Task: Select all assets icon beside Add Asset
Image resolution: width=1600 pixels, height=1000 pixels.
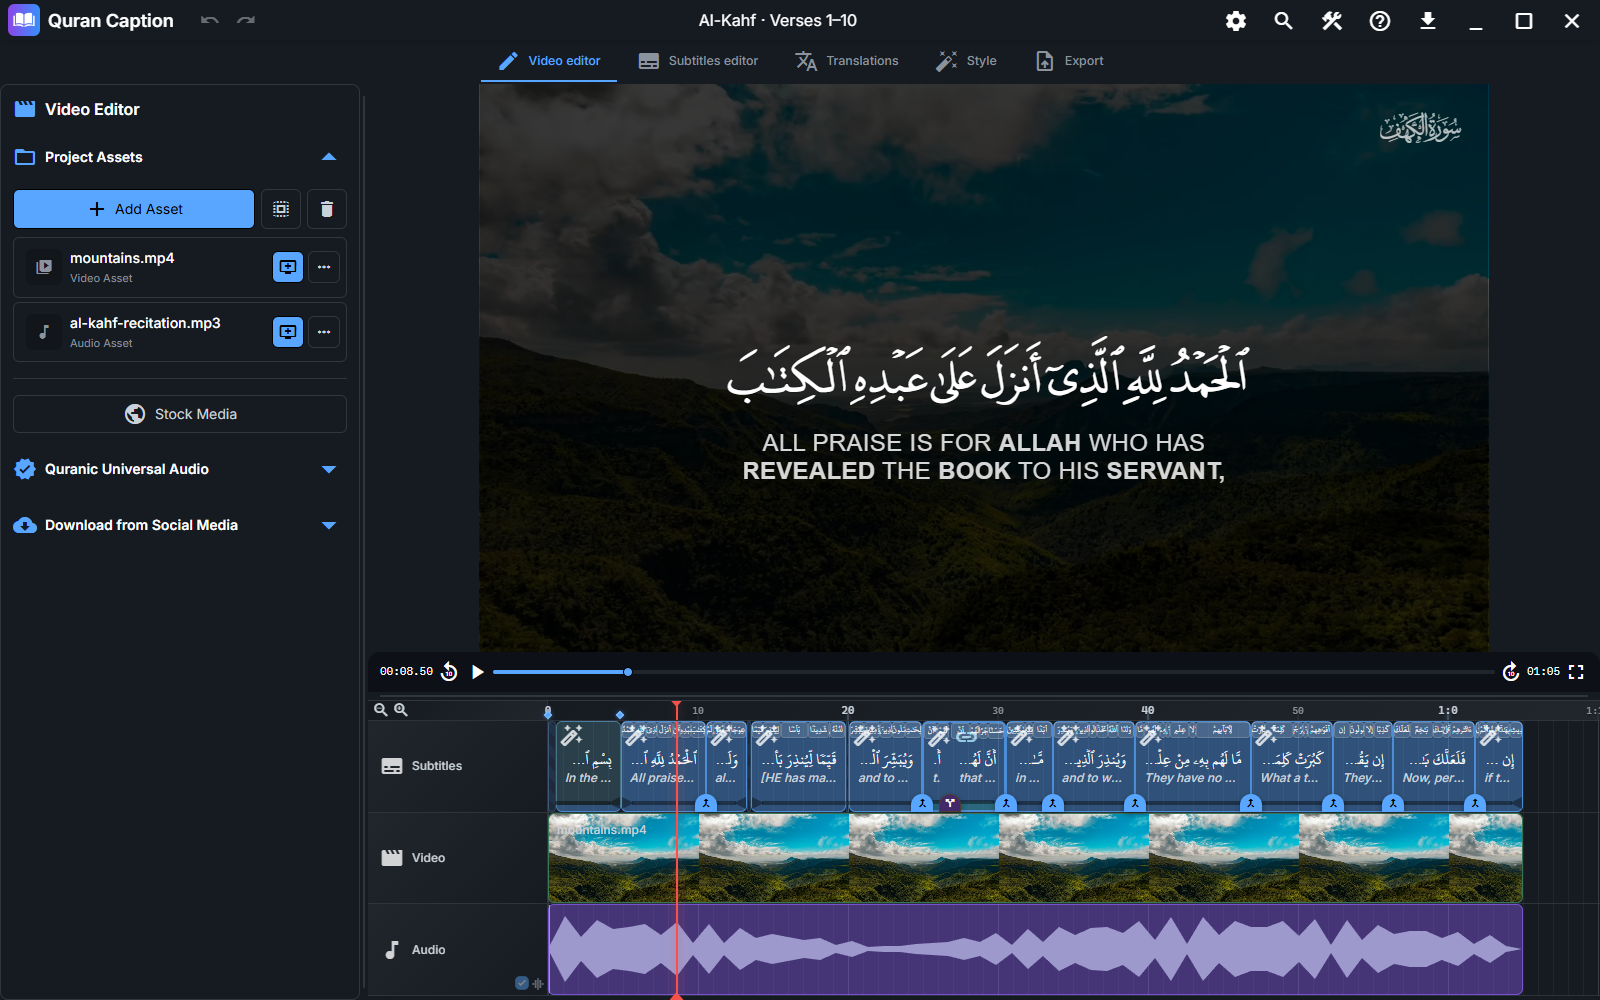Action: click(281, 209)
